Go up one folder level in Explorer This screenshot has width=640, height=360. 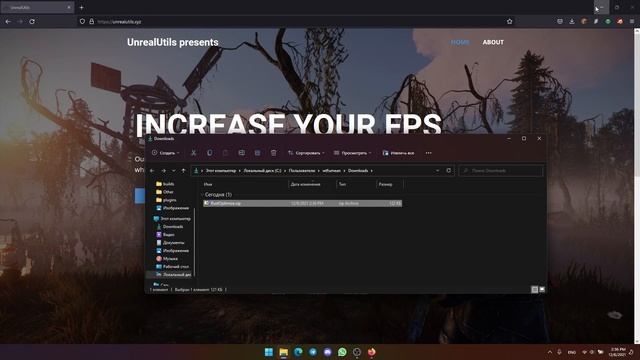point(183,171)
